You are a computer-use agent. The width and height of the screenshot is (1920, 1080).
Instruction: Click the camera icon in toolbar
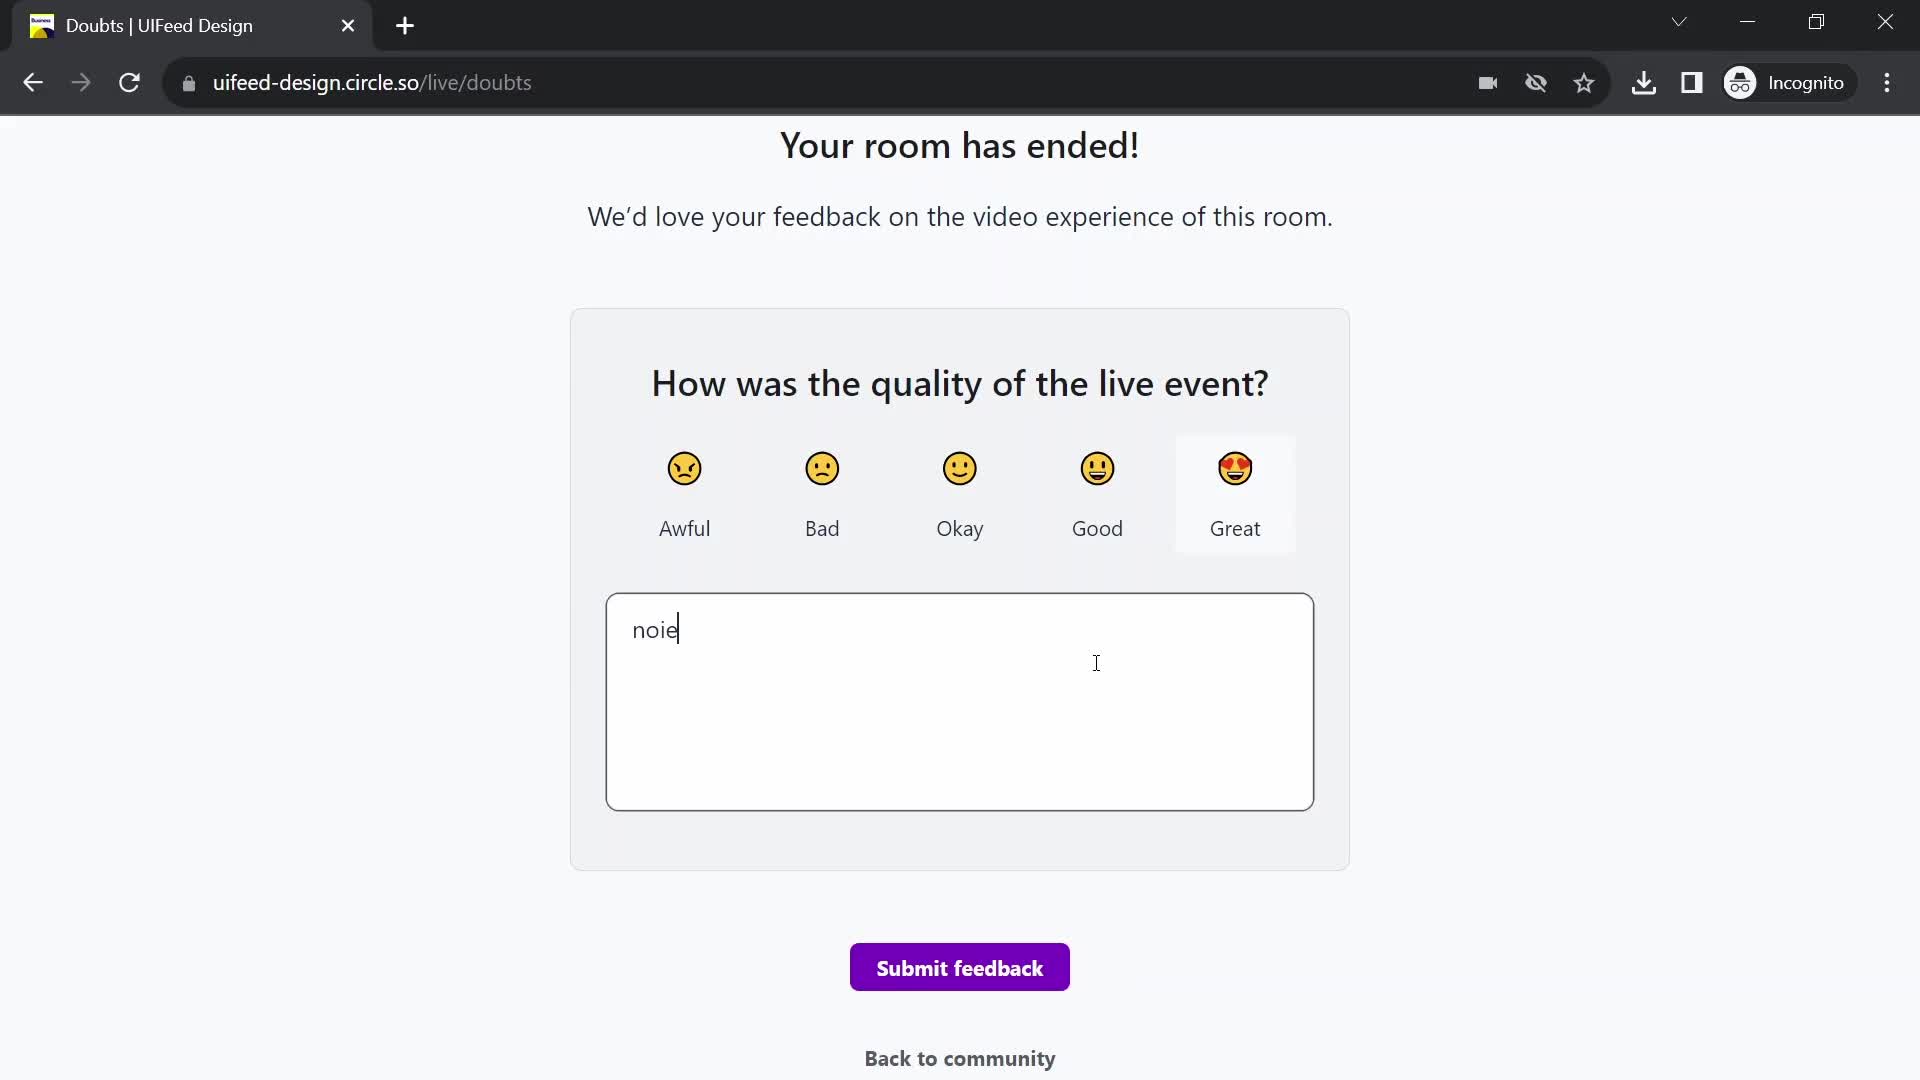(x=1487, y=82)
